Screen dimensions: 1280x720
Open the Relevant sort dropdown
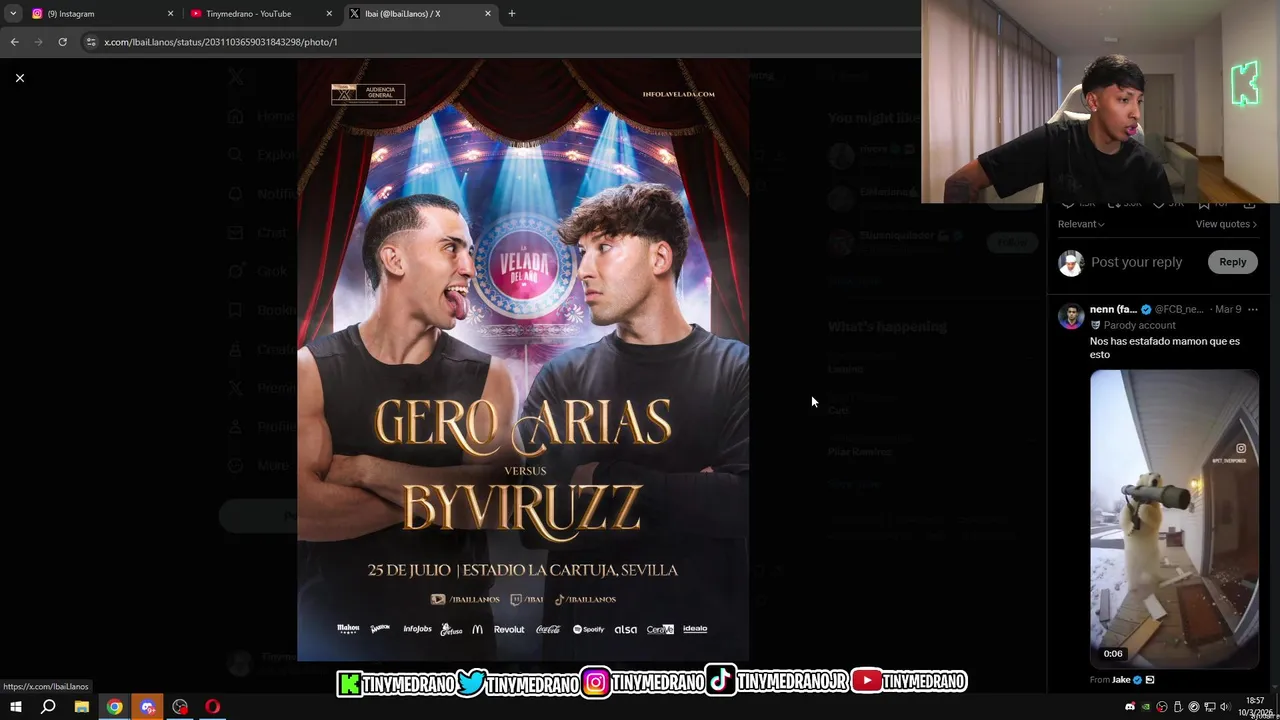[x=1081, y=224]
